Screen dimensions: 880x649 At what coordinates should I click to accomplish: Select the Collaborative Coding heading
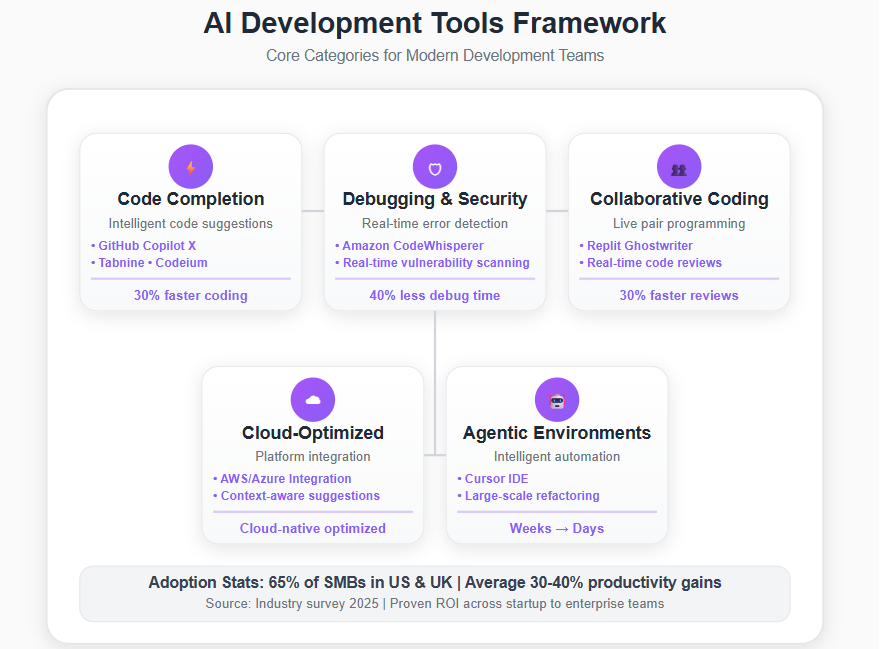(x=679, y=199)
